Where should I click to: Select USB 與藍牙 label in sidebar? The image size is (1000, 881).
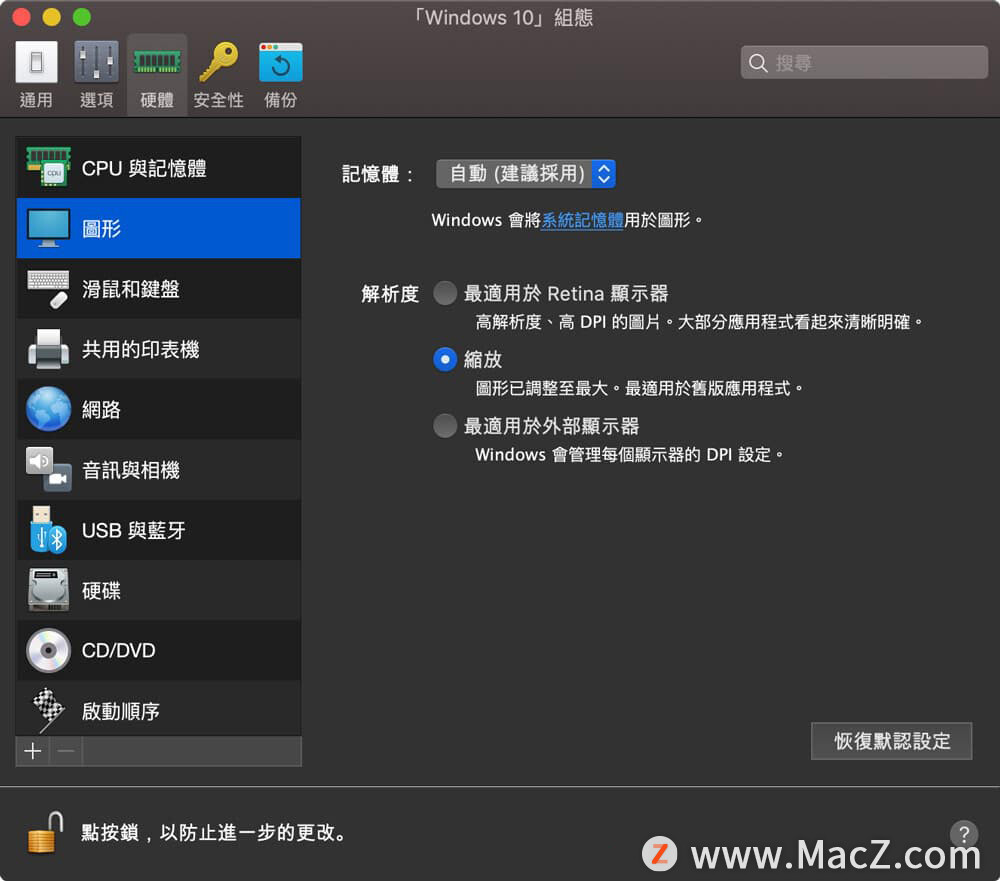click(x=134, y=530)
